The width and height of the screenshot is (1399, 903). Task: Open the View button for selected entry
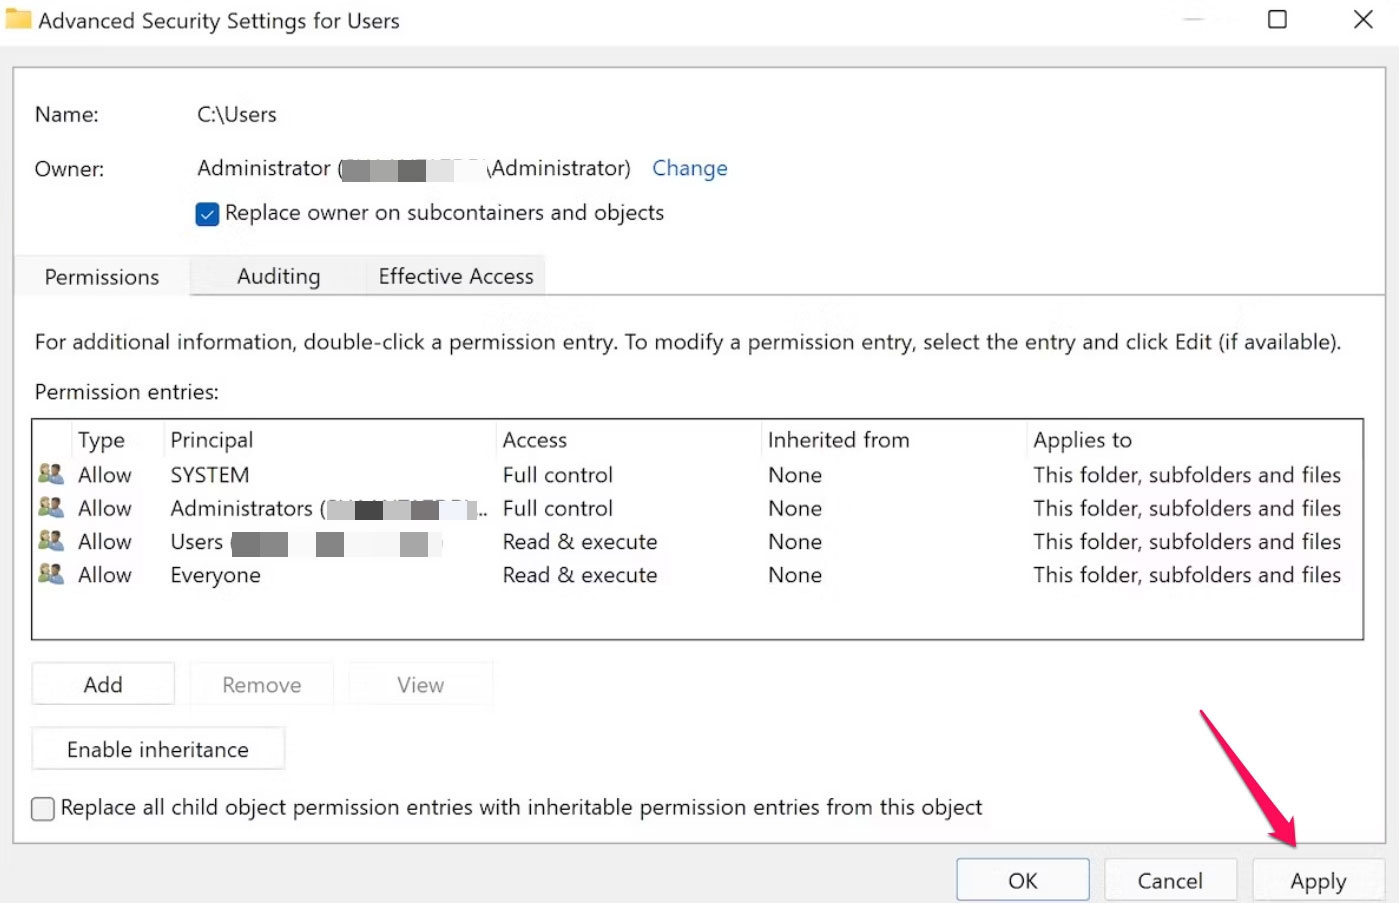[x=419, y=684]
